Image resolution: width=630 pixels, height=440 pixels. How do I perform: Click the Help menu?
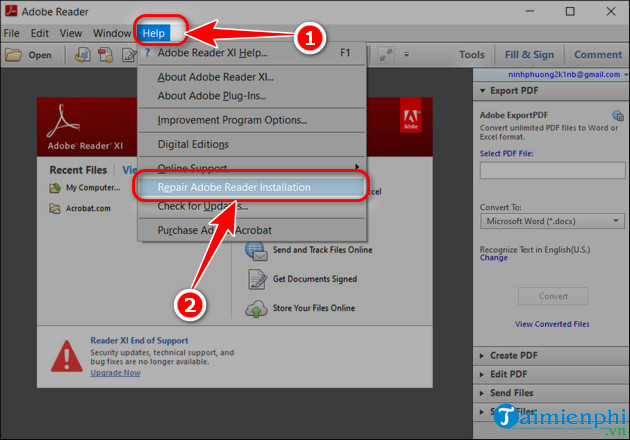153,33
